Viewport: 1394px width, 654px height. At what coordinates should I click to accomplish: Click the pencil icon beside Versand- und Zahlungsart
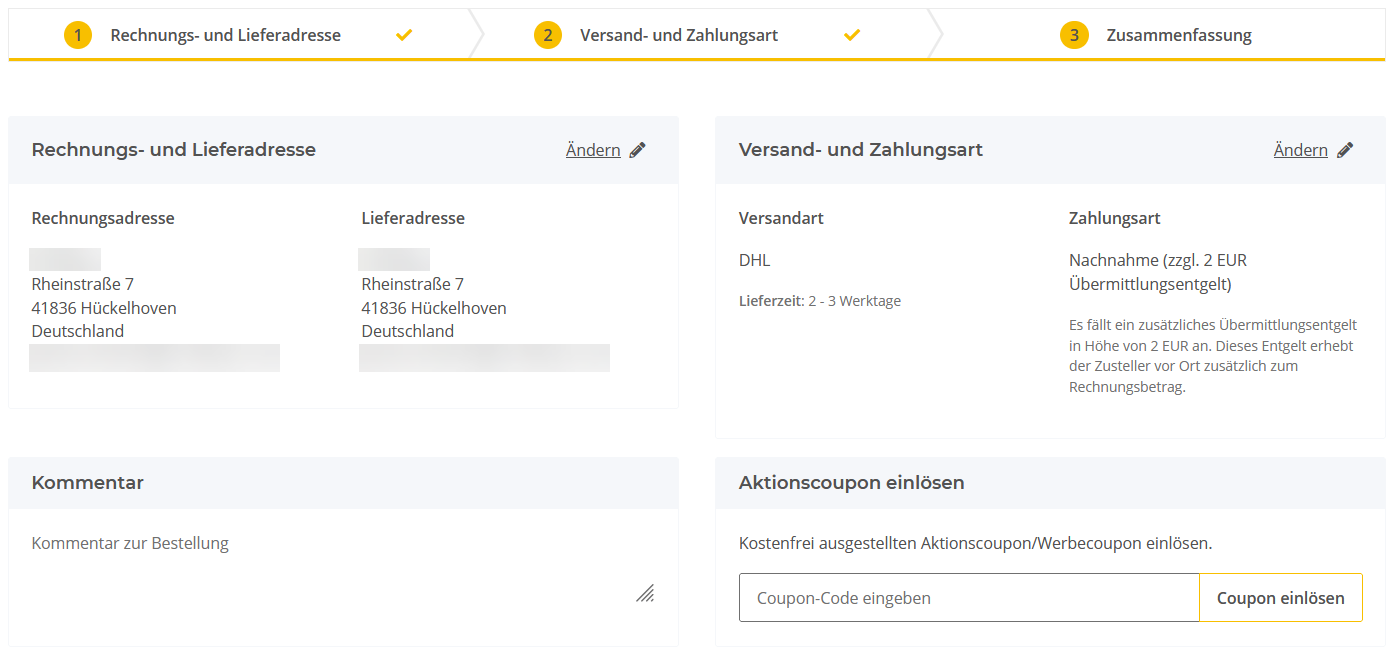(1345, 150)
